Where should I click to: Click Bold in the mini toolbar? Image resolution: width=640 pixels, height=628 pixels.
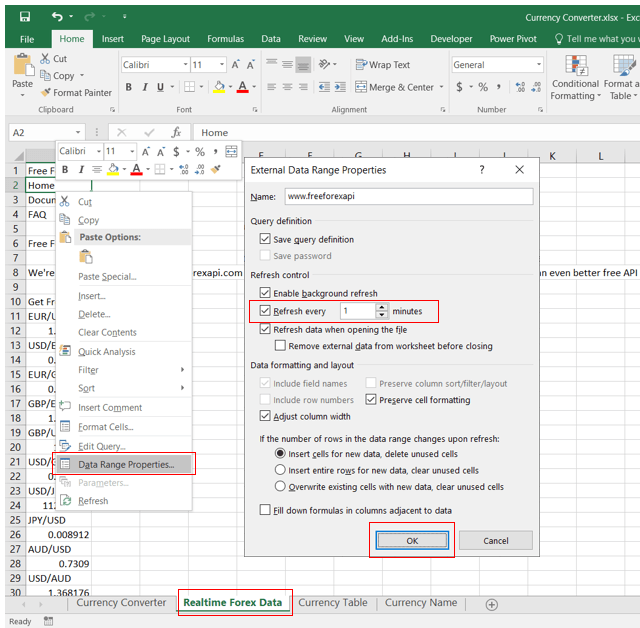[65, 169]
